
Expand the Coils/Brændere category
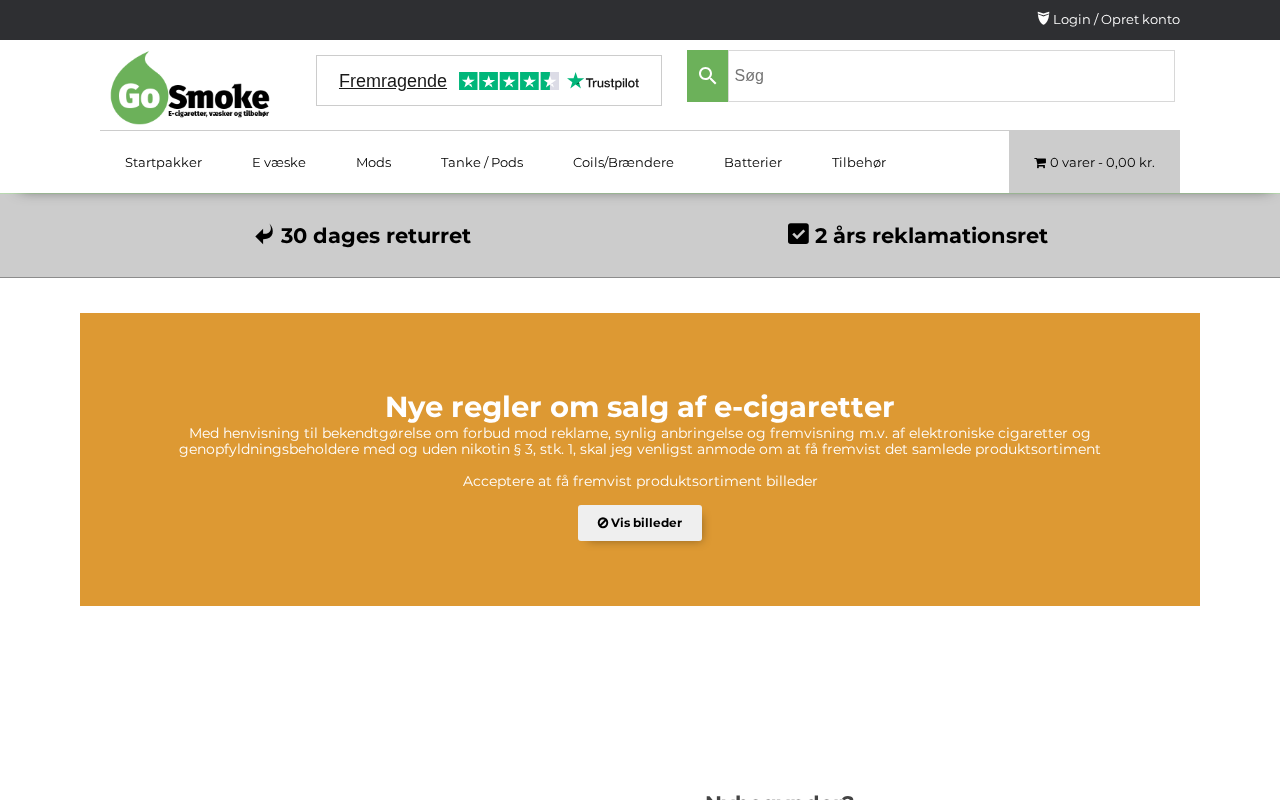pyautogui.click(x=623, y=162)
